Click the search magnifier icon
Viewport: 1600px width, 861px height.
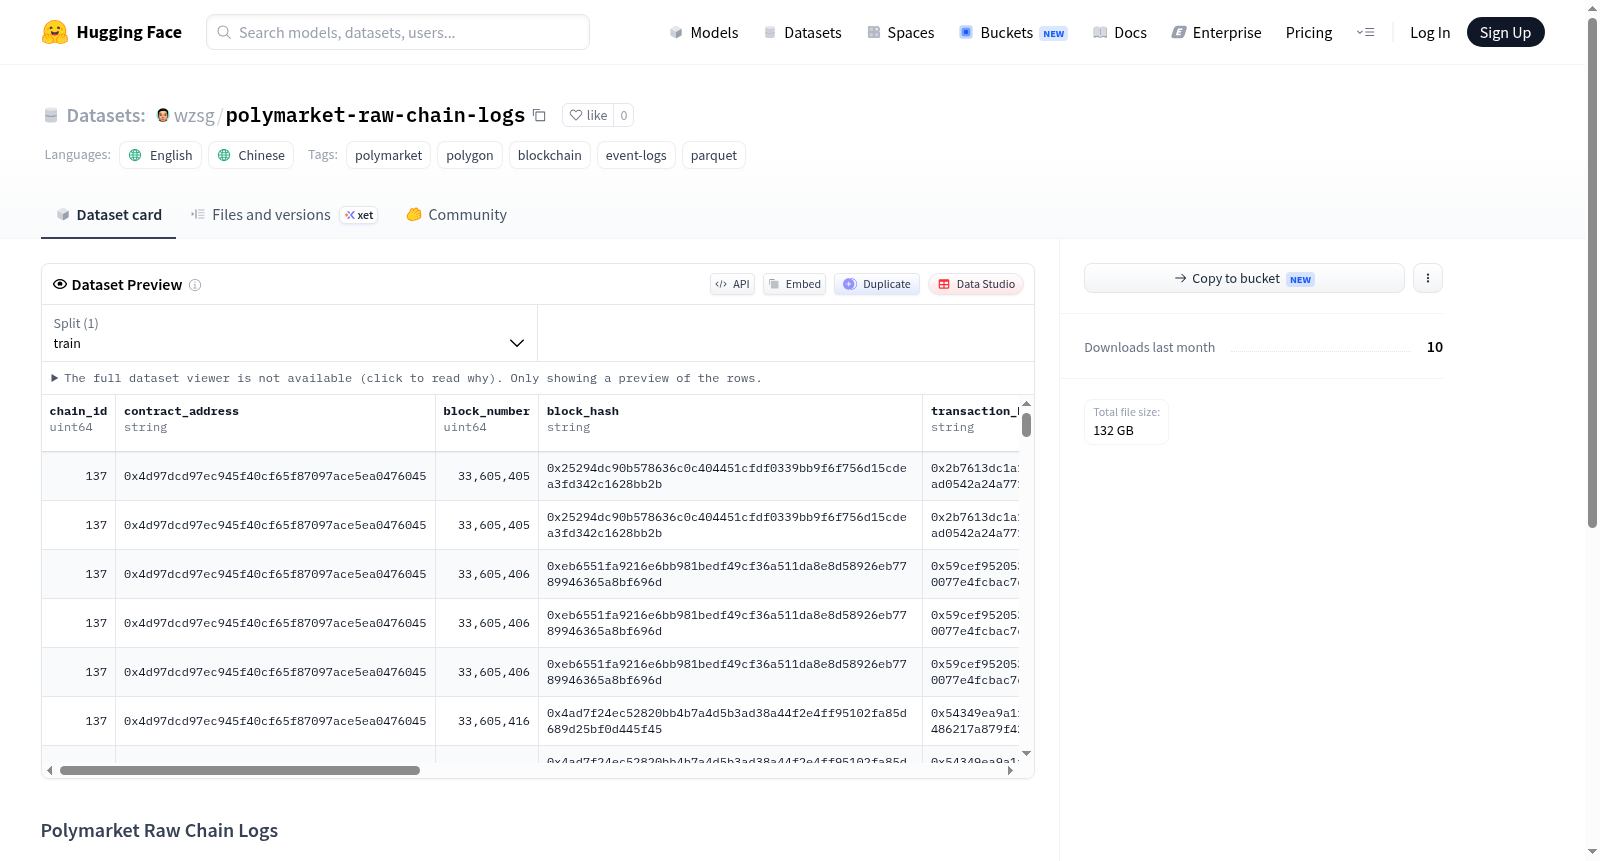[224, 32]
